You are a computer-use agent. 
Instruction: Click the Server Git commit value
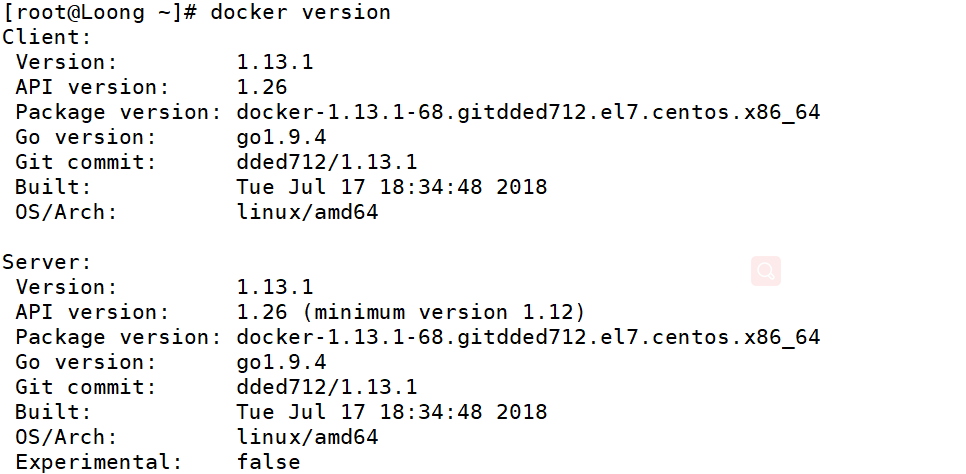[x=326, y=387]
